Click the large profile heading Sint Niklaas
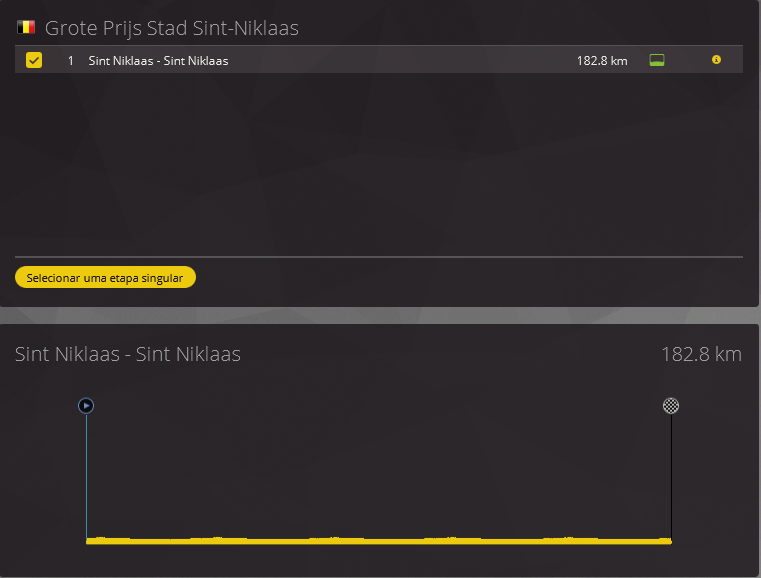Screen dimensions: 761x578 click(128, 354)
